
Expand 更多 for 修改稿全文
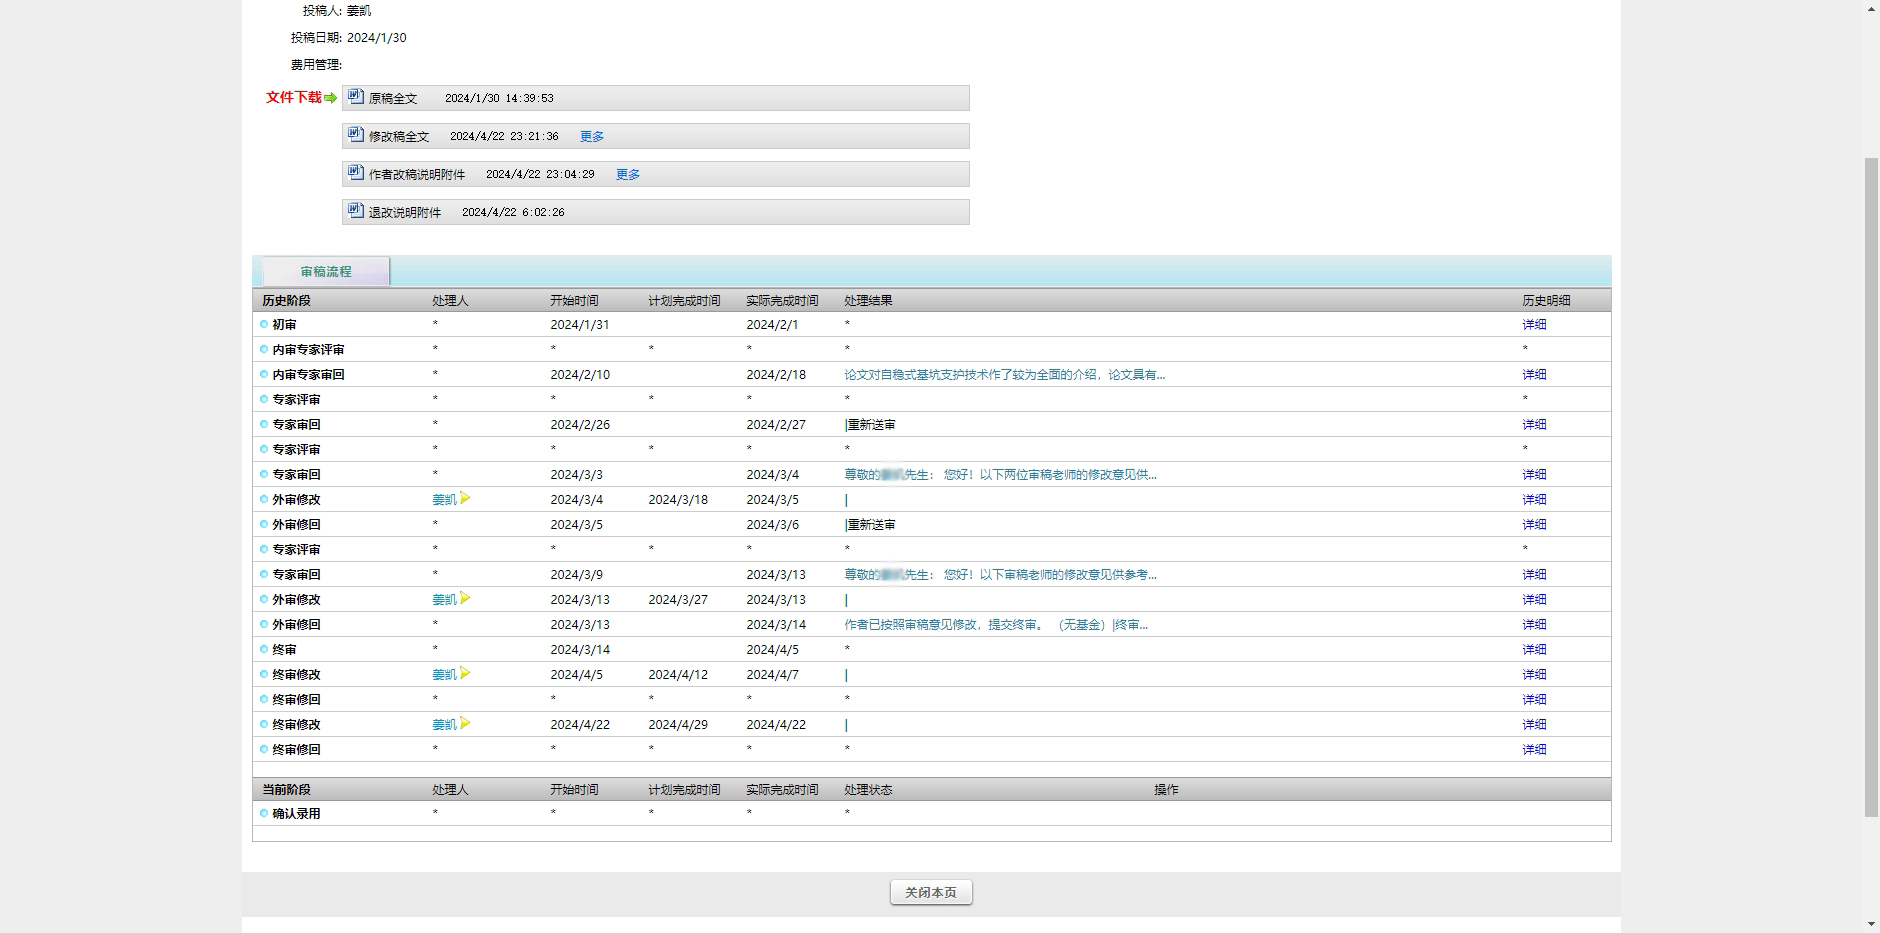coord(592,136)
